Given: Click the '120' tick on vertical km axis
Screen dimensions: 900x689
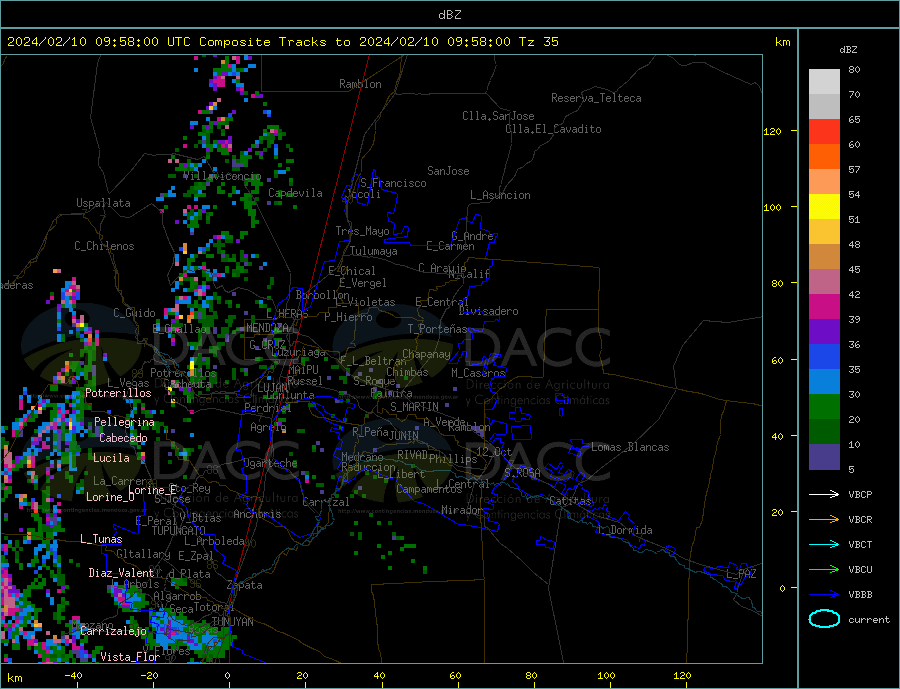Looking at the screenshot, I should point(772,131).
